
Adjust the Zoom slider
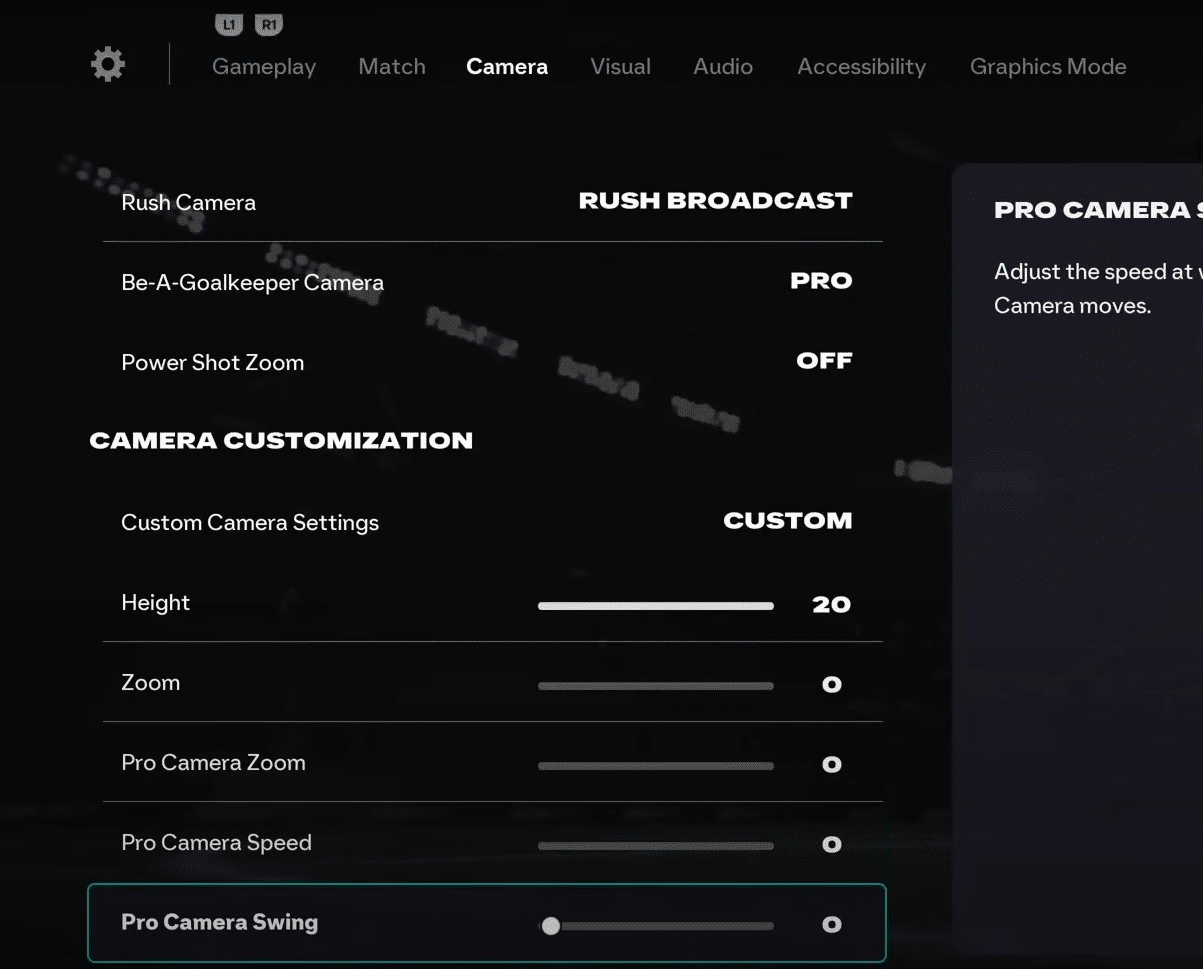click(656, 686)
